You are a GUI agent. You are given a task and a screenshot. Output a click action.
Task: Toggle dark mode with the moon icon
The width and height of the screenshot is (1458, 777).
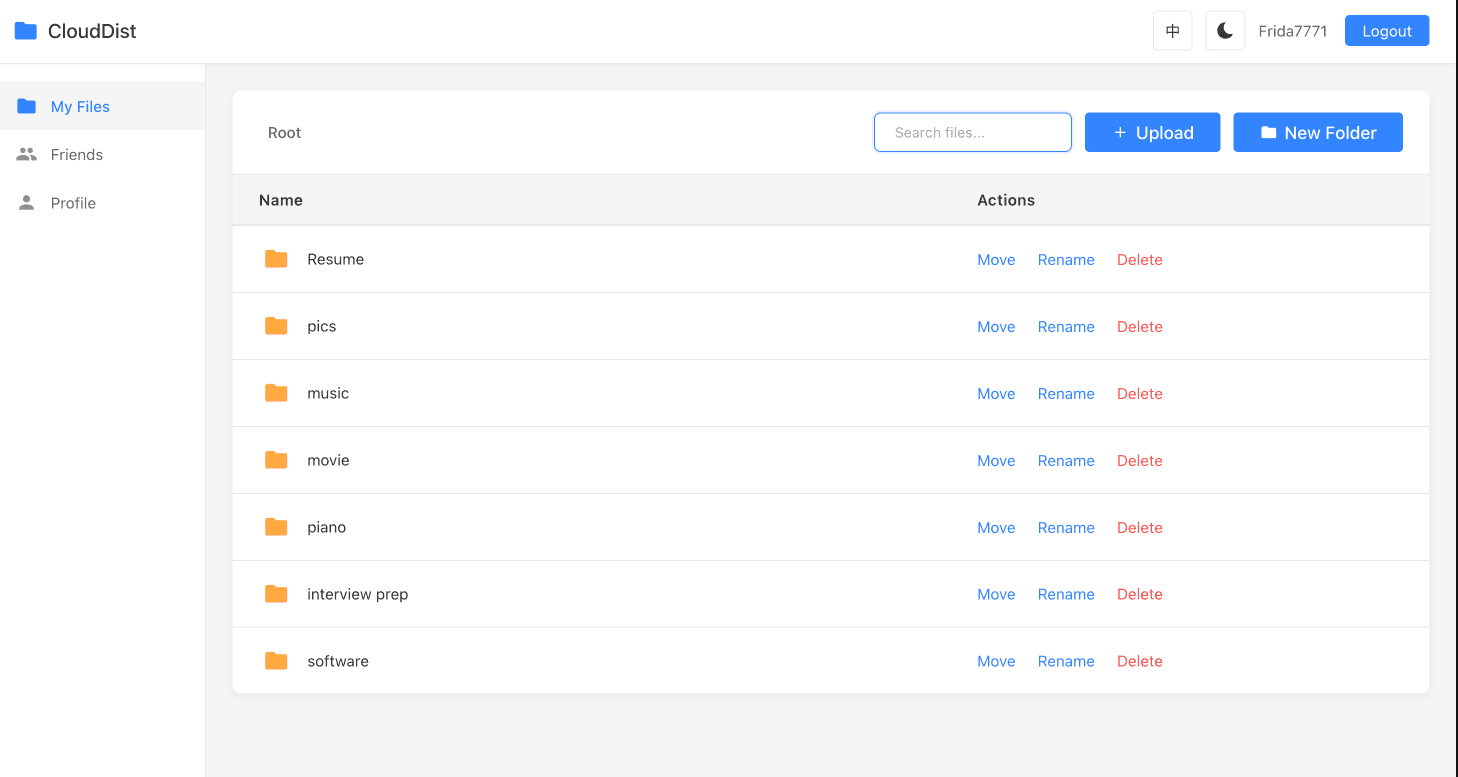pyautogui.click(x=1225, y=31)
